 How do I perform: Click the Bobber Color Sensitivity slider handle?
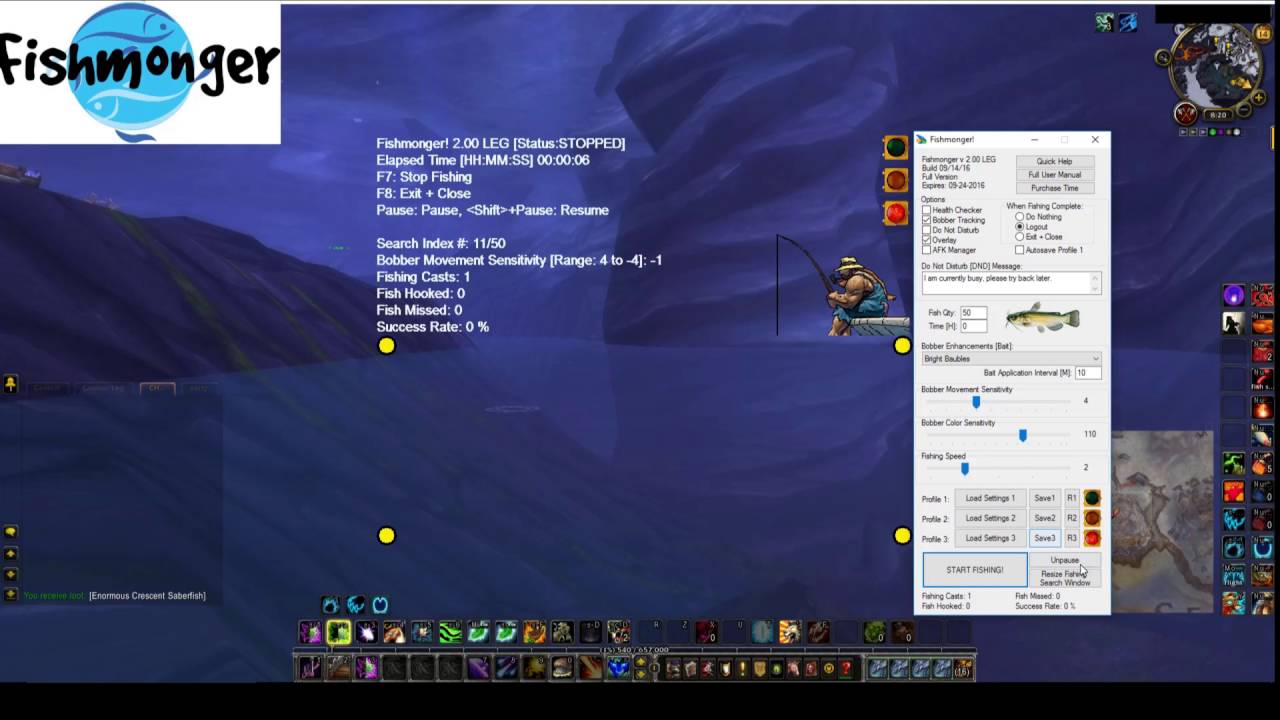1022,435
